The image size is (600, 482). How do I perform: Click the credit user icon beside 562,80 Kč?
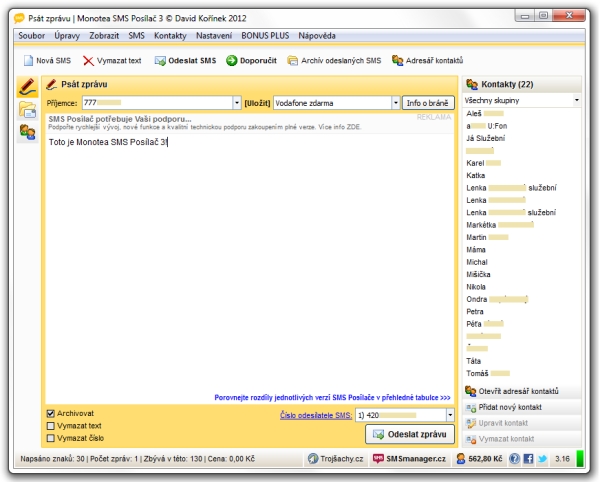(461, 458)
